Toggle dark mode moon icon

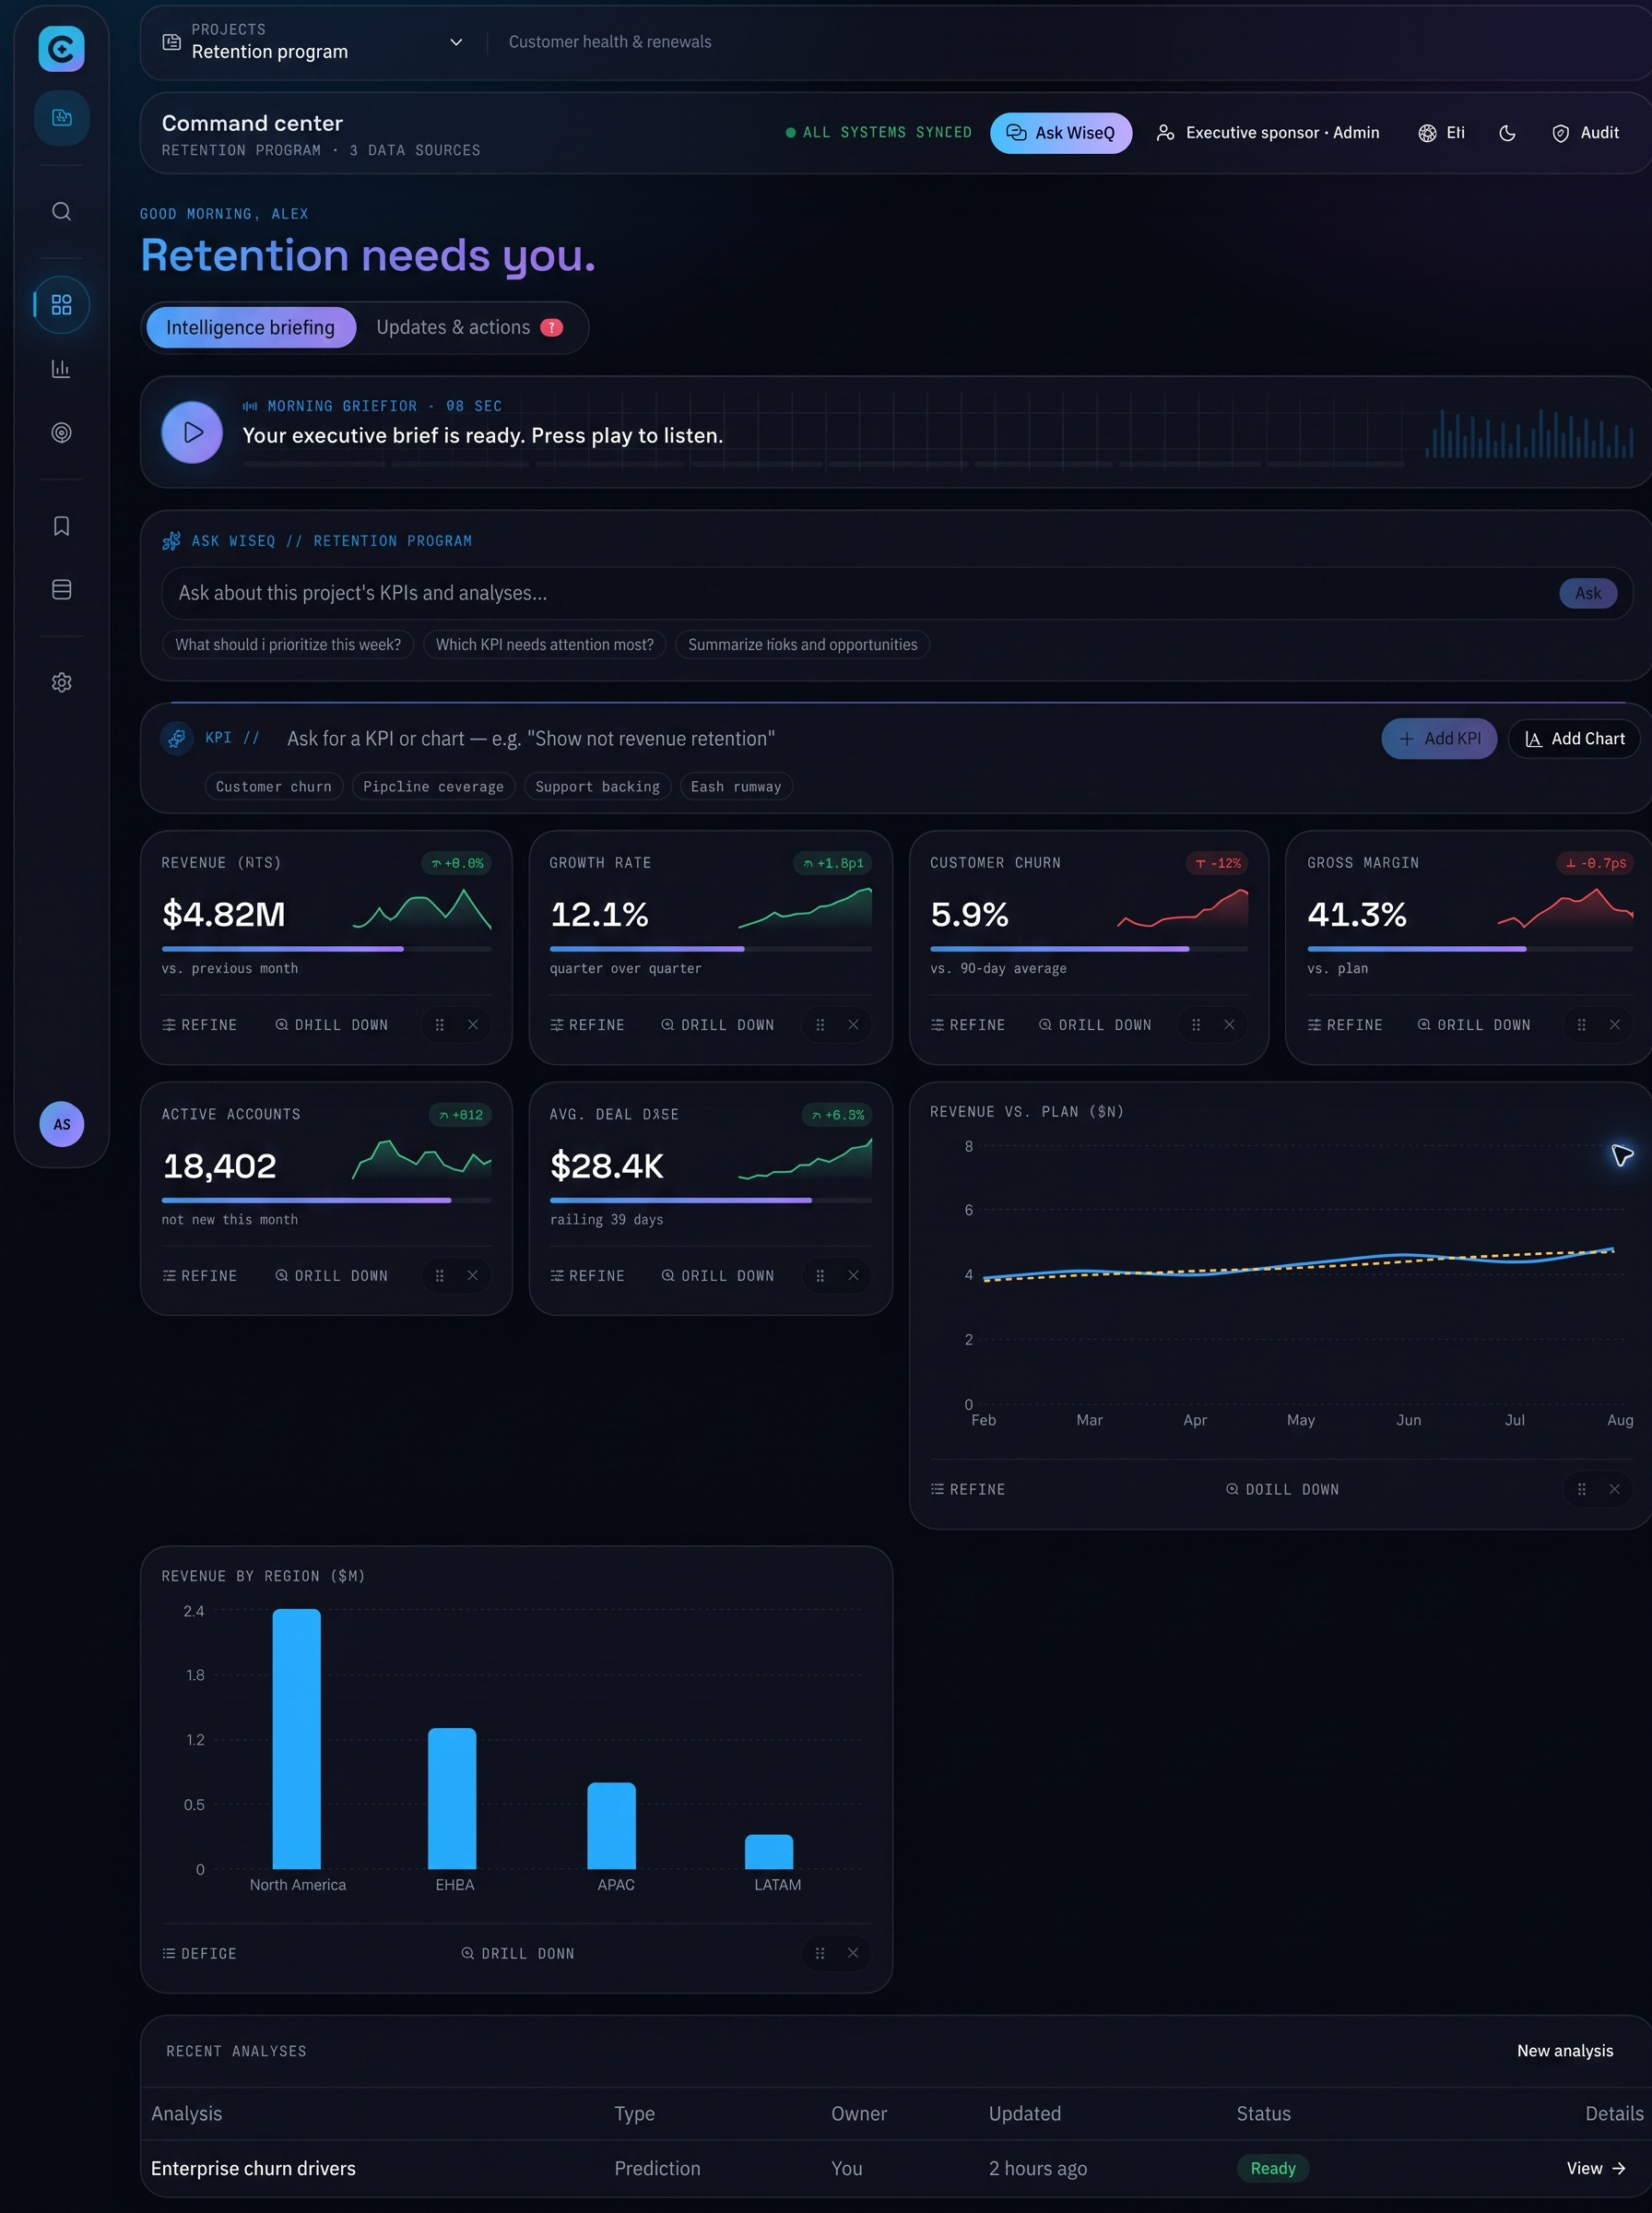[x=1507, y=133]
